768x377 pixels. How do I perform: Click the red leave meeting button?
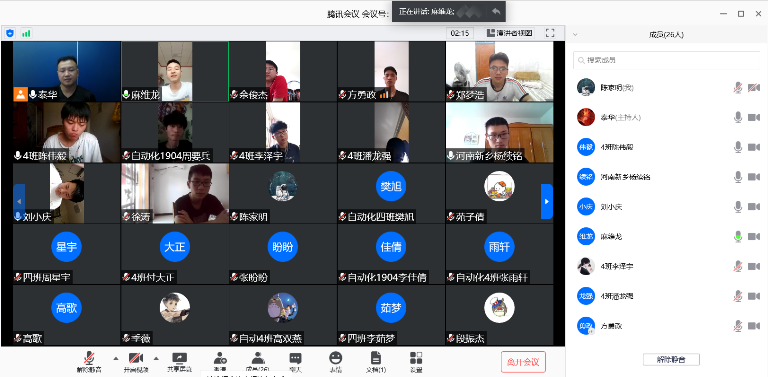pos(523,362)
